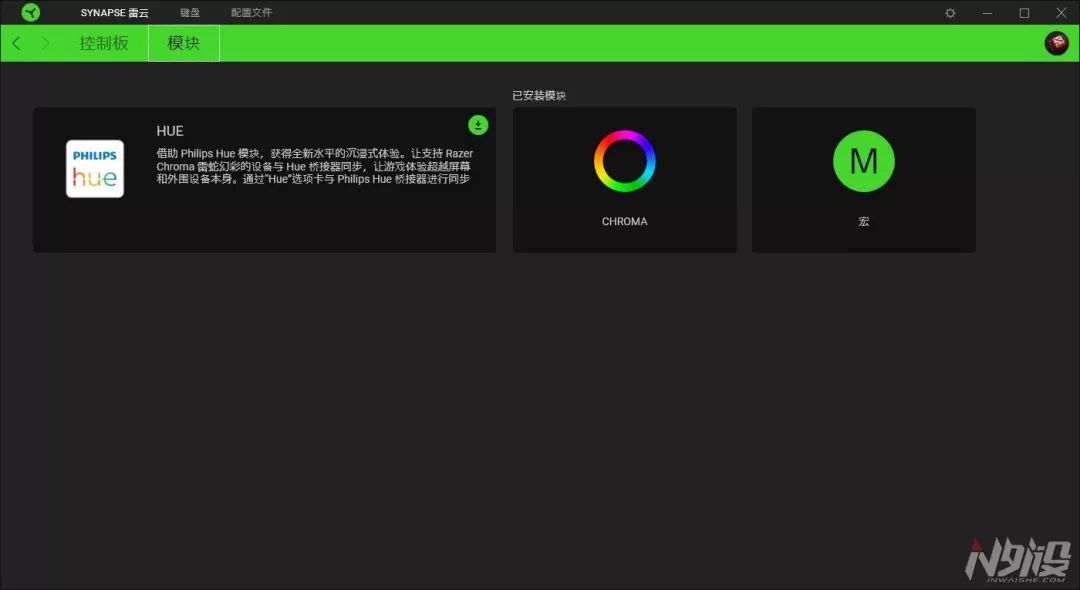Click the Razer logo in the title bar
1080x590 pixels.
tap(29, 13)
